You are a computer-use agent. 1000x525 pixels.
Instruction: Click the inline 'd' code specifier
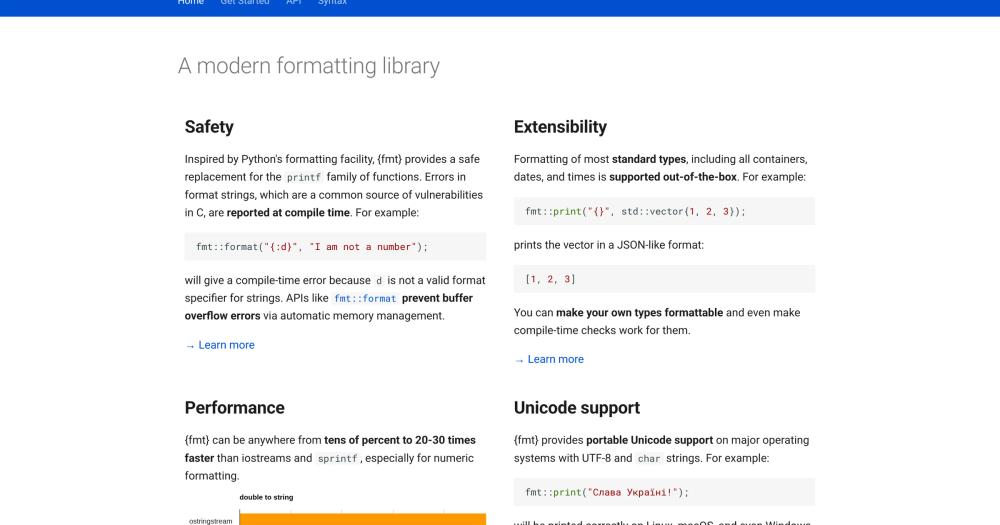pos(379,281)
